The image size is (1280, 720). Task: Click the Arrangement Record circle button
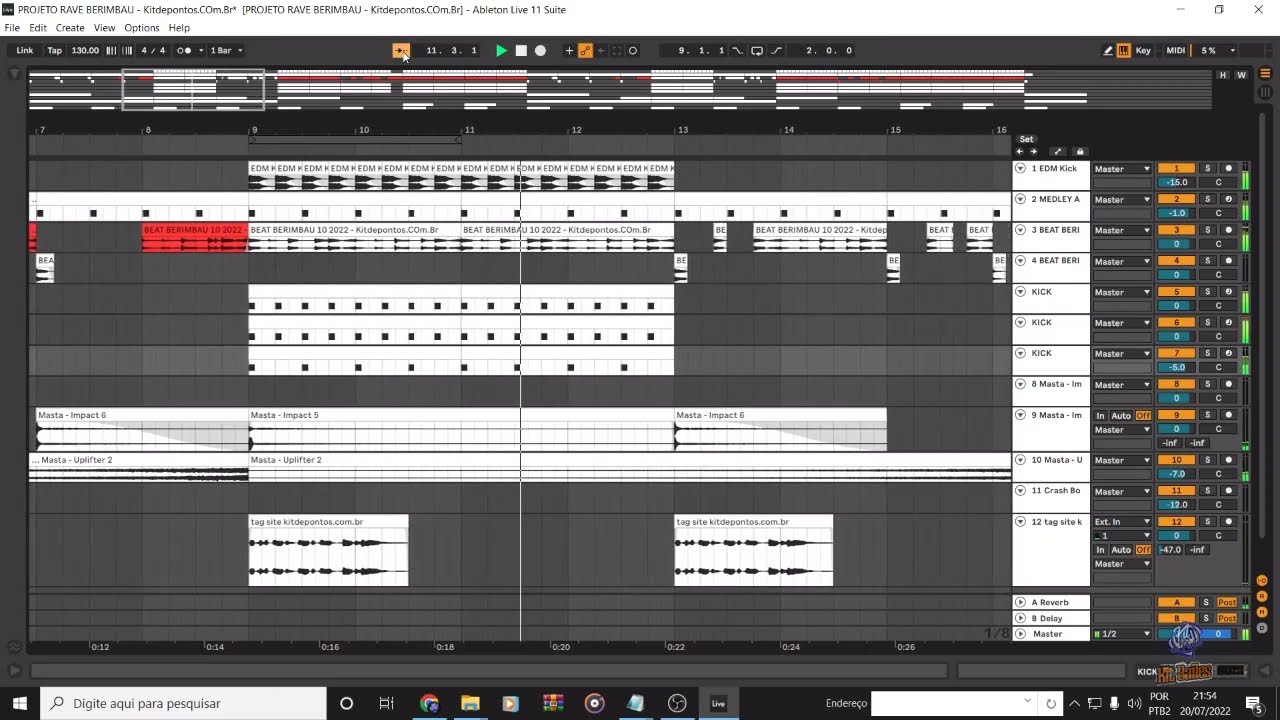pyautogui.click(x=540, y=50)
